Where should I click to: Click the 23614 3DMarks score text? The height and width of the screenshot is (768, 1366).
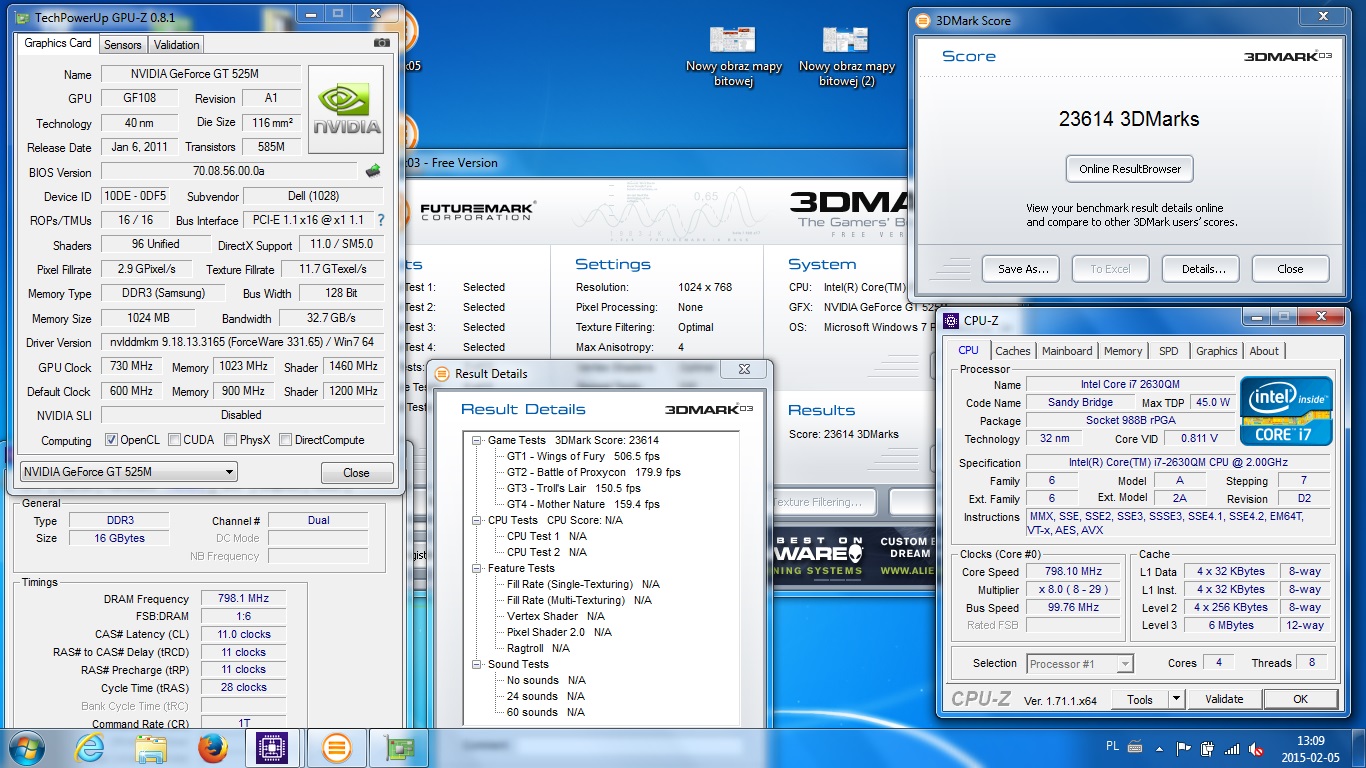tap(1129, 119)
